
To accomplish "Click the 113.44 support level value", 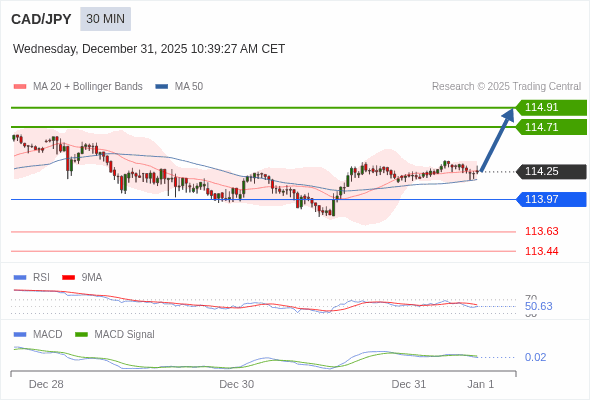I will pyautogui.click(x=541, y=251).
